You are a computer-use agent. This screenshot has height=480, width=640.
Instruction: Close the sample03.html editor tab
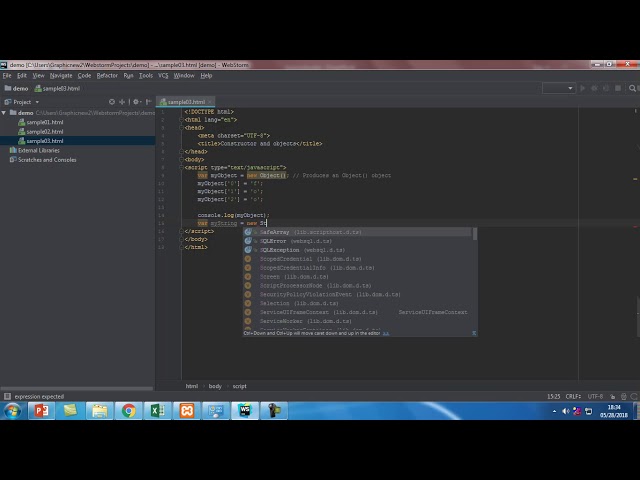tap(210, 102)
